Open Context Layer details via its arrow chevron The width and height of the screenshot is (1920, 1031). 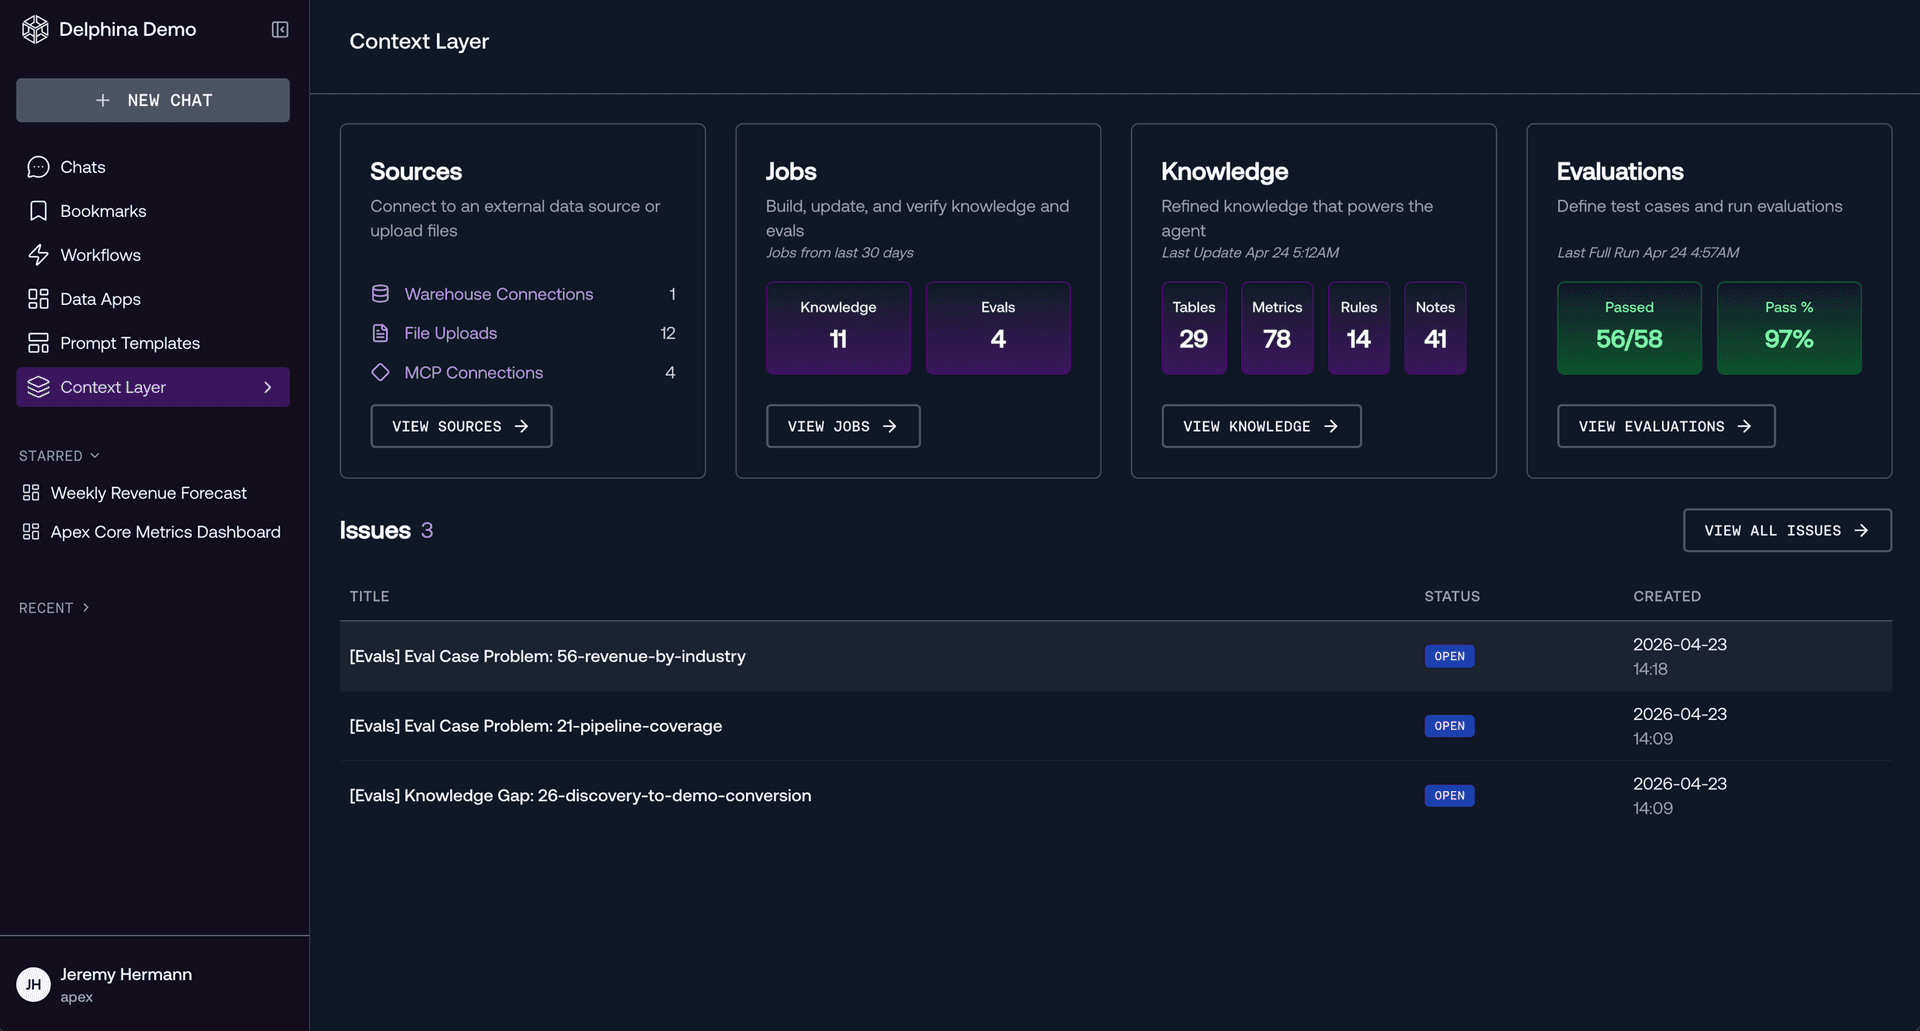pyautogui.click(x=266, y=387)
